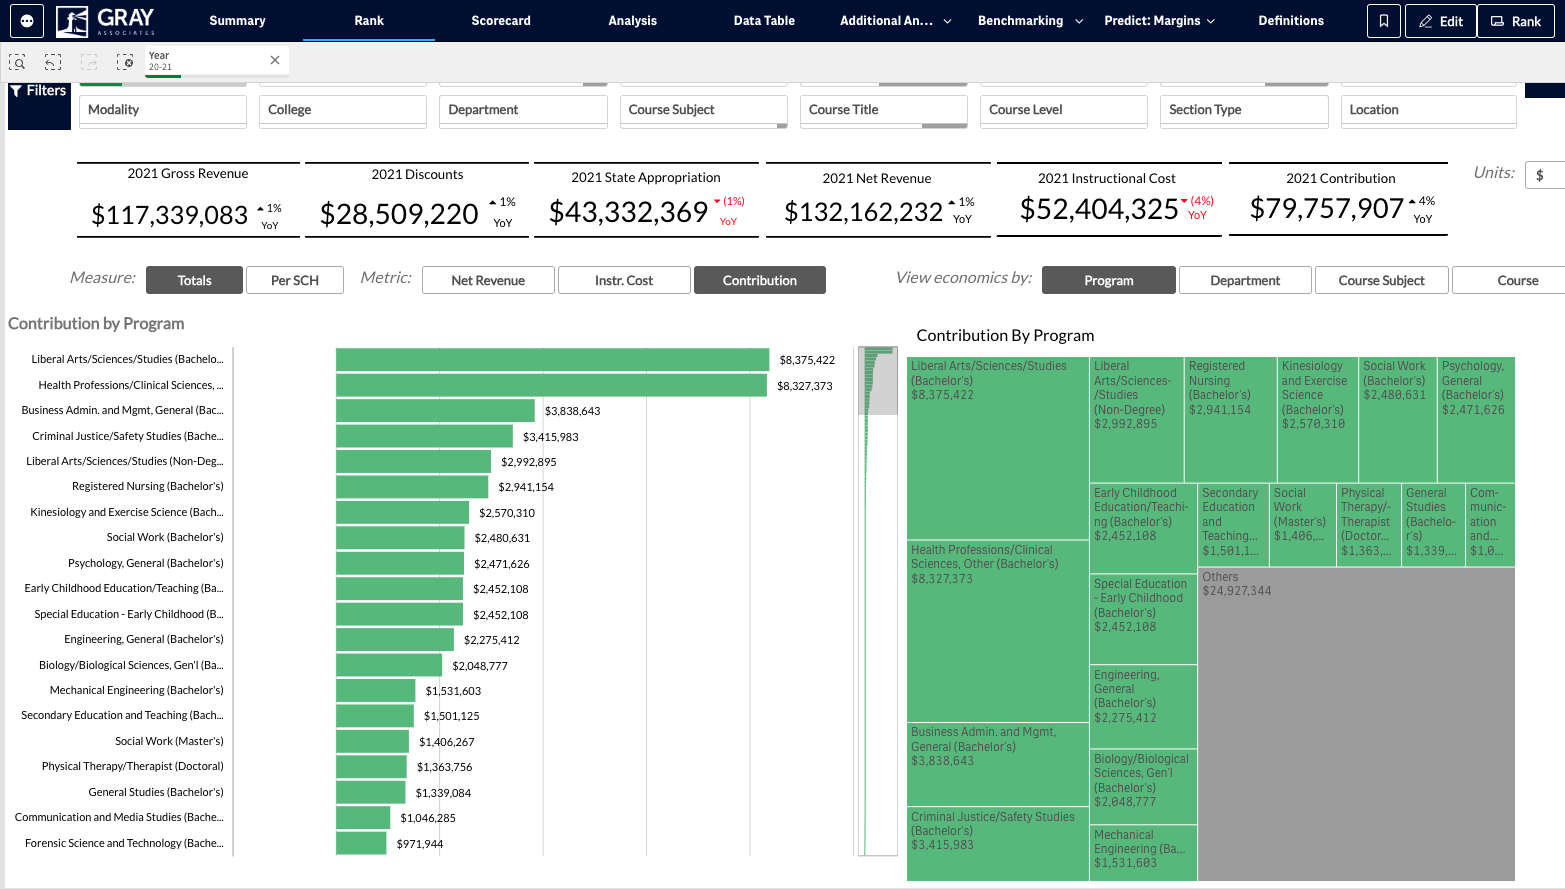Select the Liberal Arts Bachelor's $8,375,422 bar
Viewport: 1565px width, 889px height.
click(553, 360)
